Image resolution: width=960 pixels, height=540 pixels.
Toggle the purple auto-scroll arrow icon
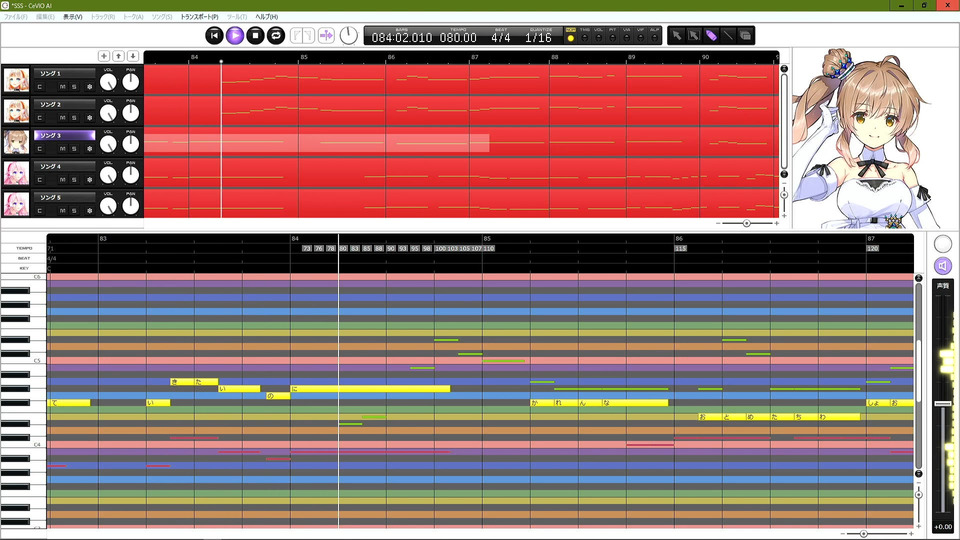(x=326, y=36)
